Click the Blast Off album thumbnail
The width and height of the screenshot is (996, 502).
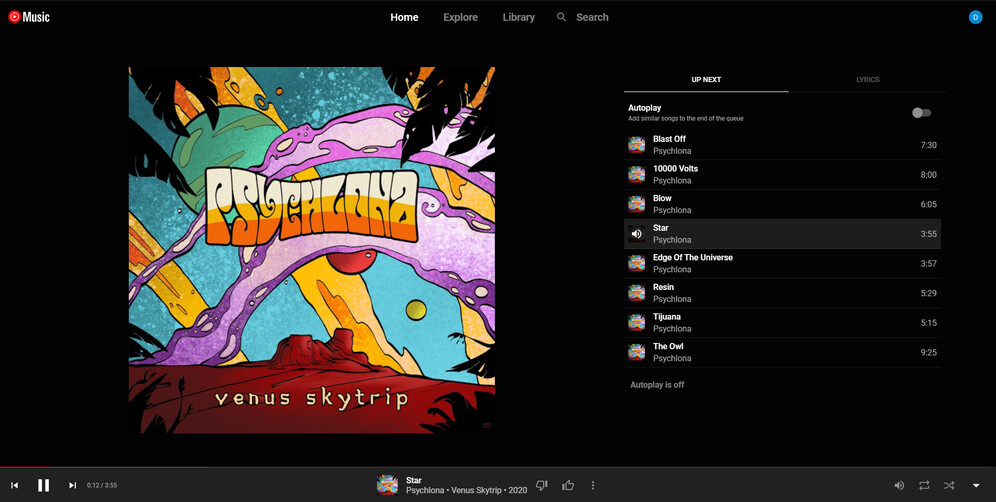click(636, 145)
